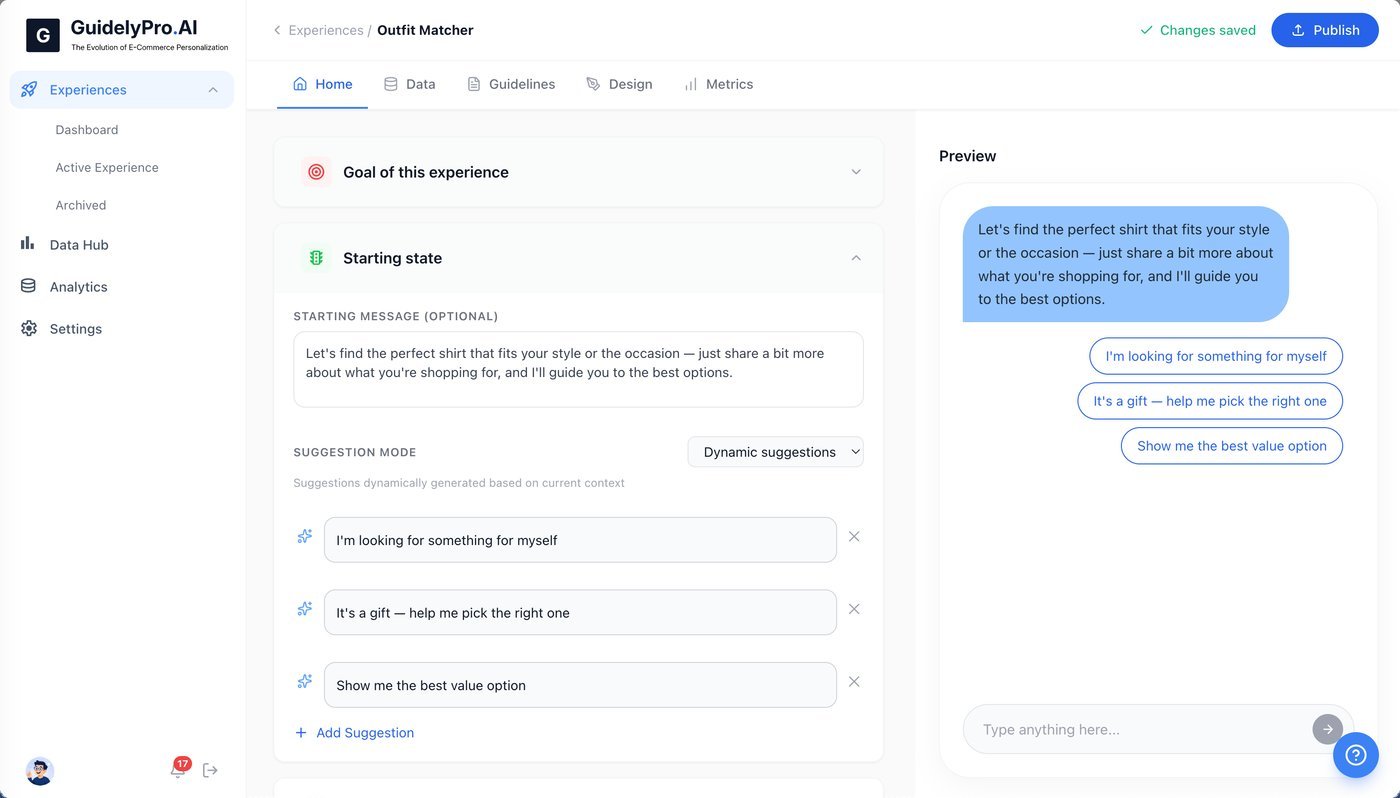Click the notification bell with 17 badge
Screen dimensions: 1400x798
click(x=178, y=770)
